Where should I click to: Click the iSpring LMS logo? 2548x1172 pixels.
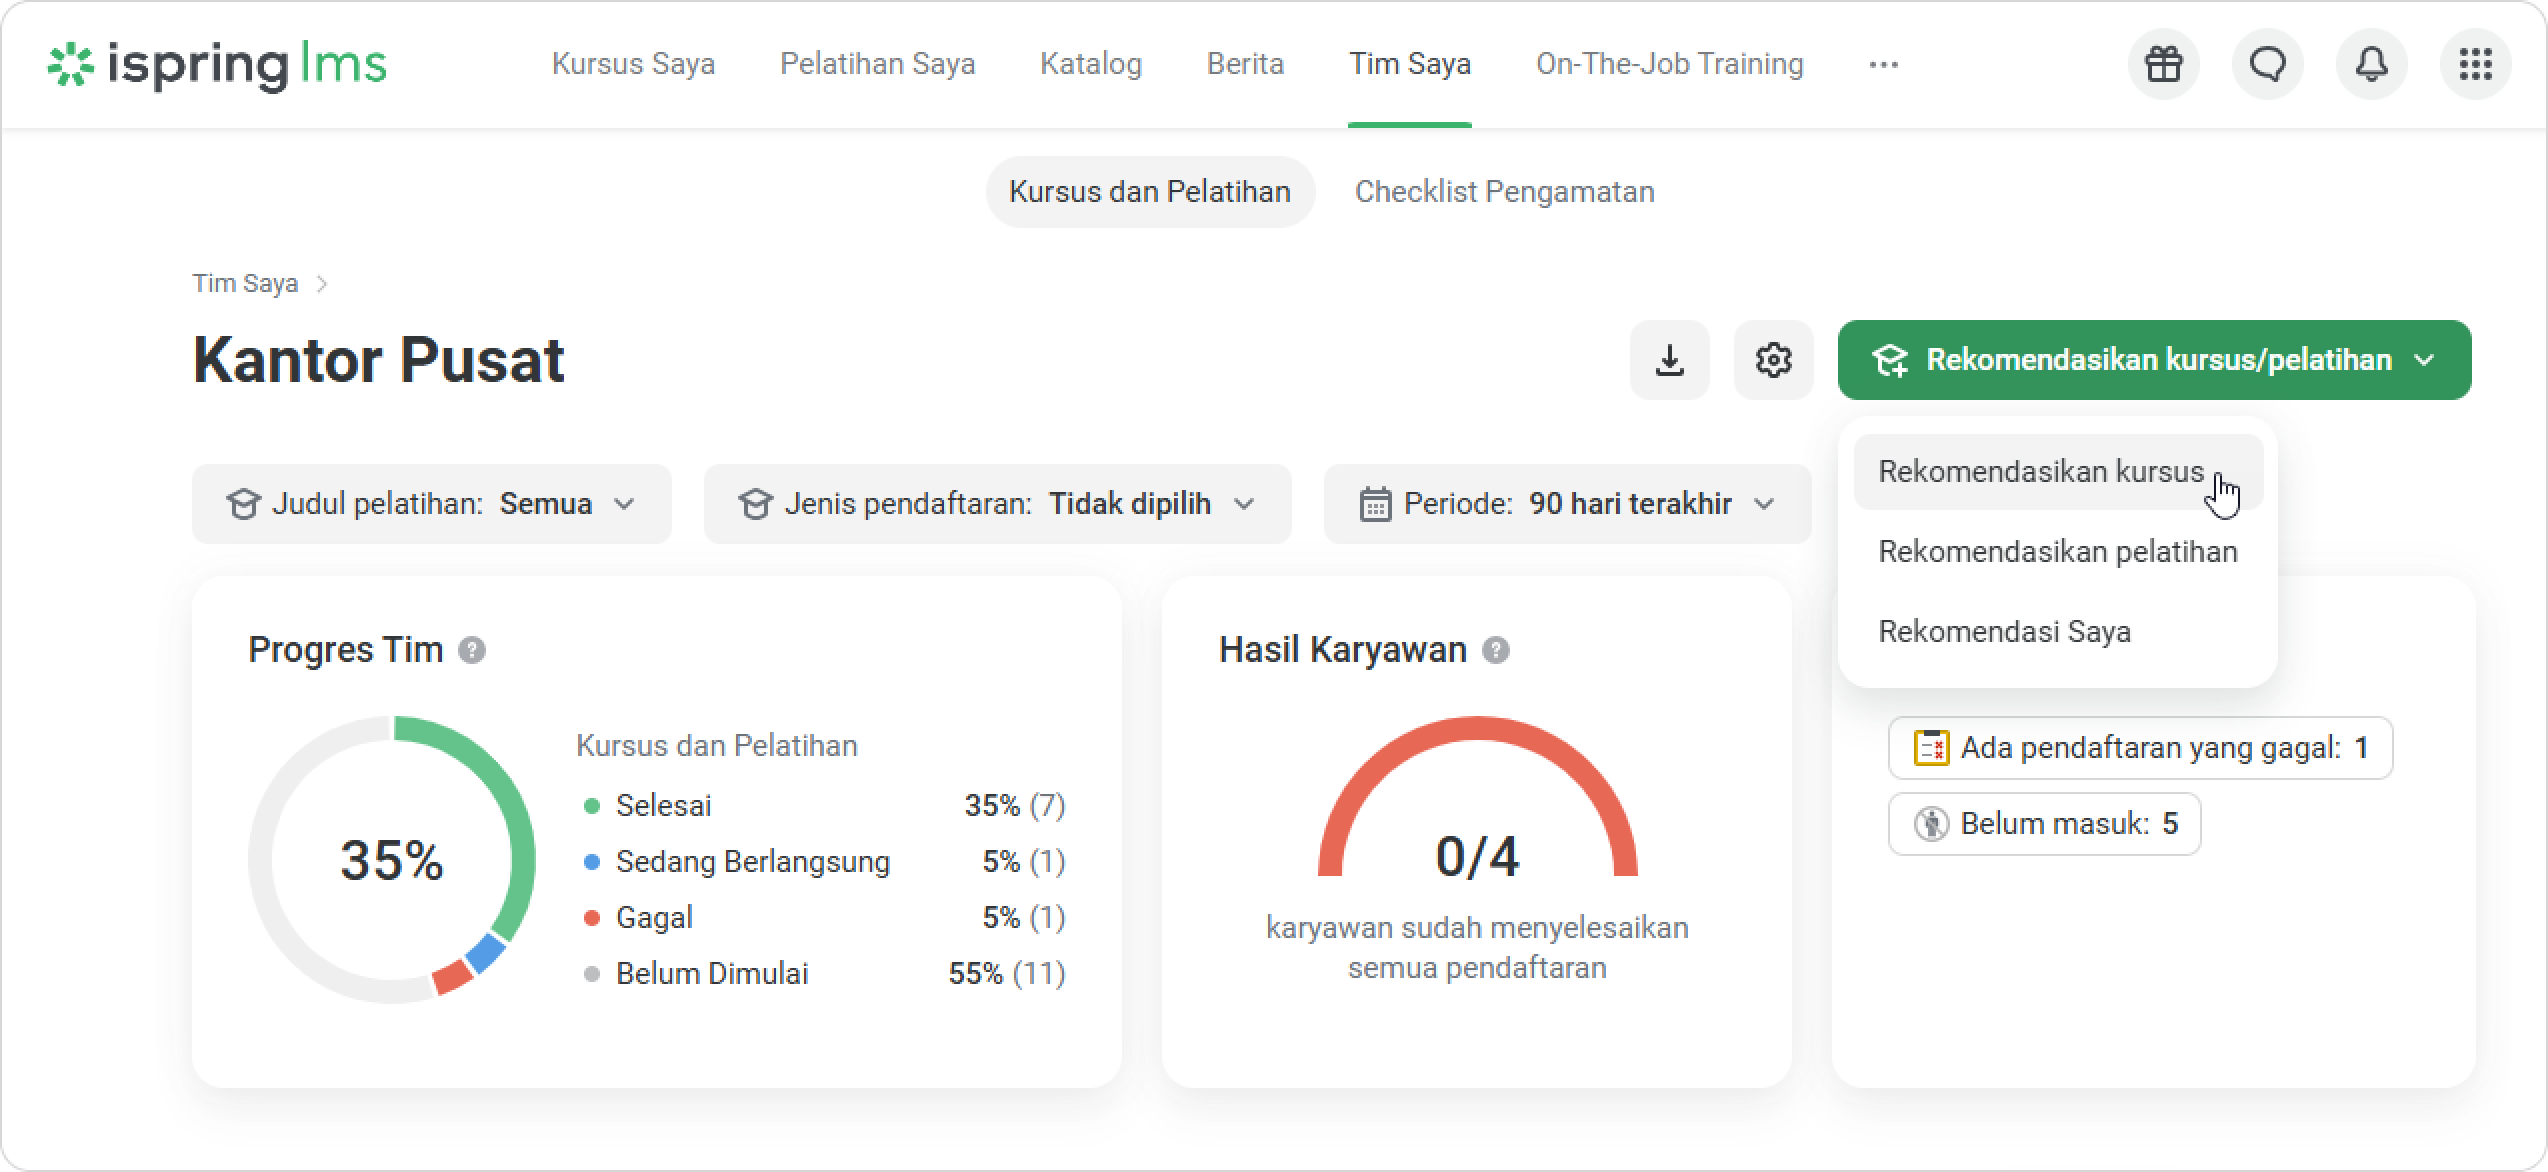pyautogui.click(x=217, y=65)
